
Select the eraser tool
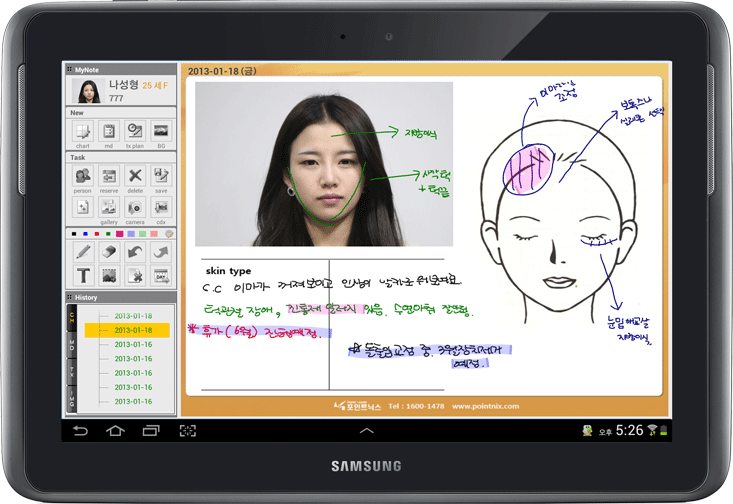click(x=109, y=251)
